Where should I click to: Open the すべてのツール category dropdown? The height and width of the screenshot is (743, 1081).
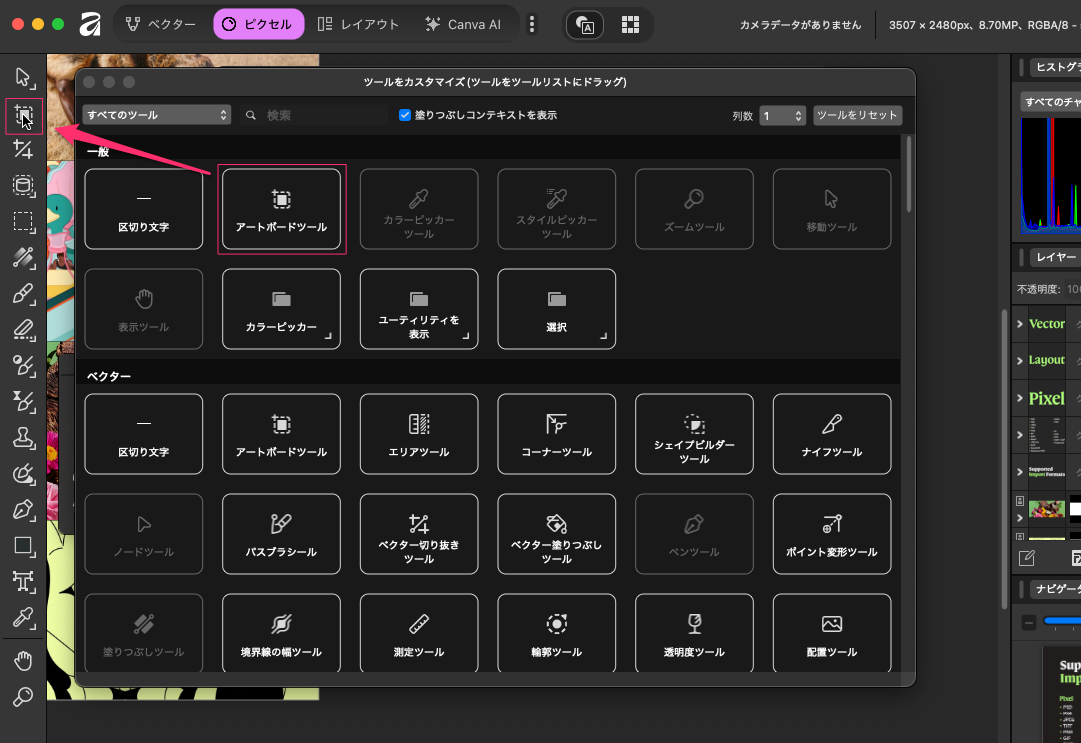coord(157,115)
